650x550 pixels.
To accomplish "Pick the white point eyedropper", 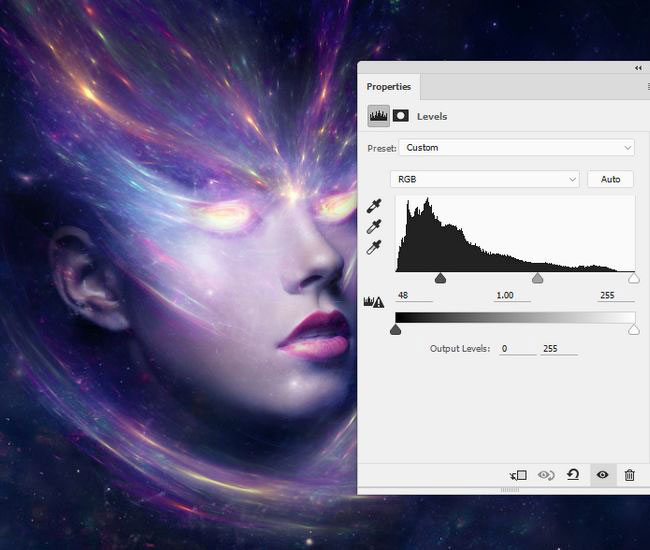I will pos(374,247).
